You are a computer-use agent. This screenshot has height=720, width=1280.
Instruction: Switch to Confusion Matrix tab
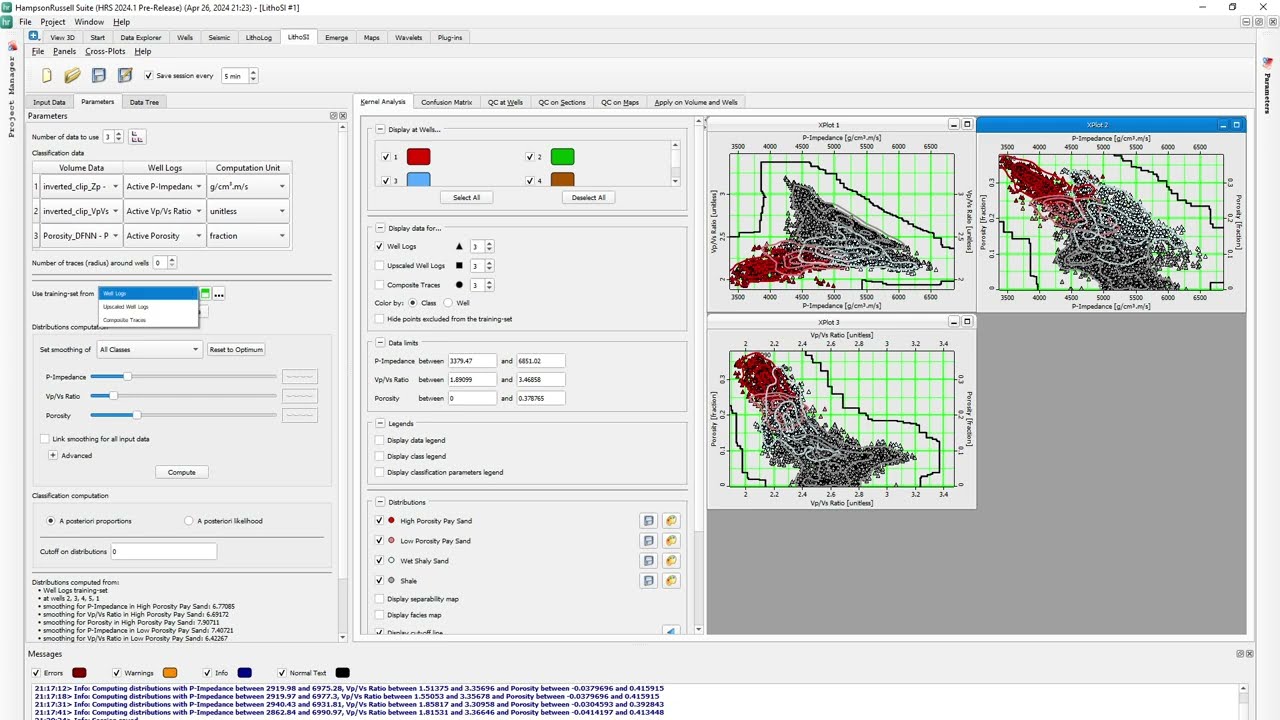pos(446,102)
